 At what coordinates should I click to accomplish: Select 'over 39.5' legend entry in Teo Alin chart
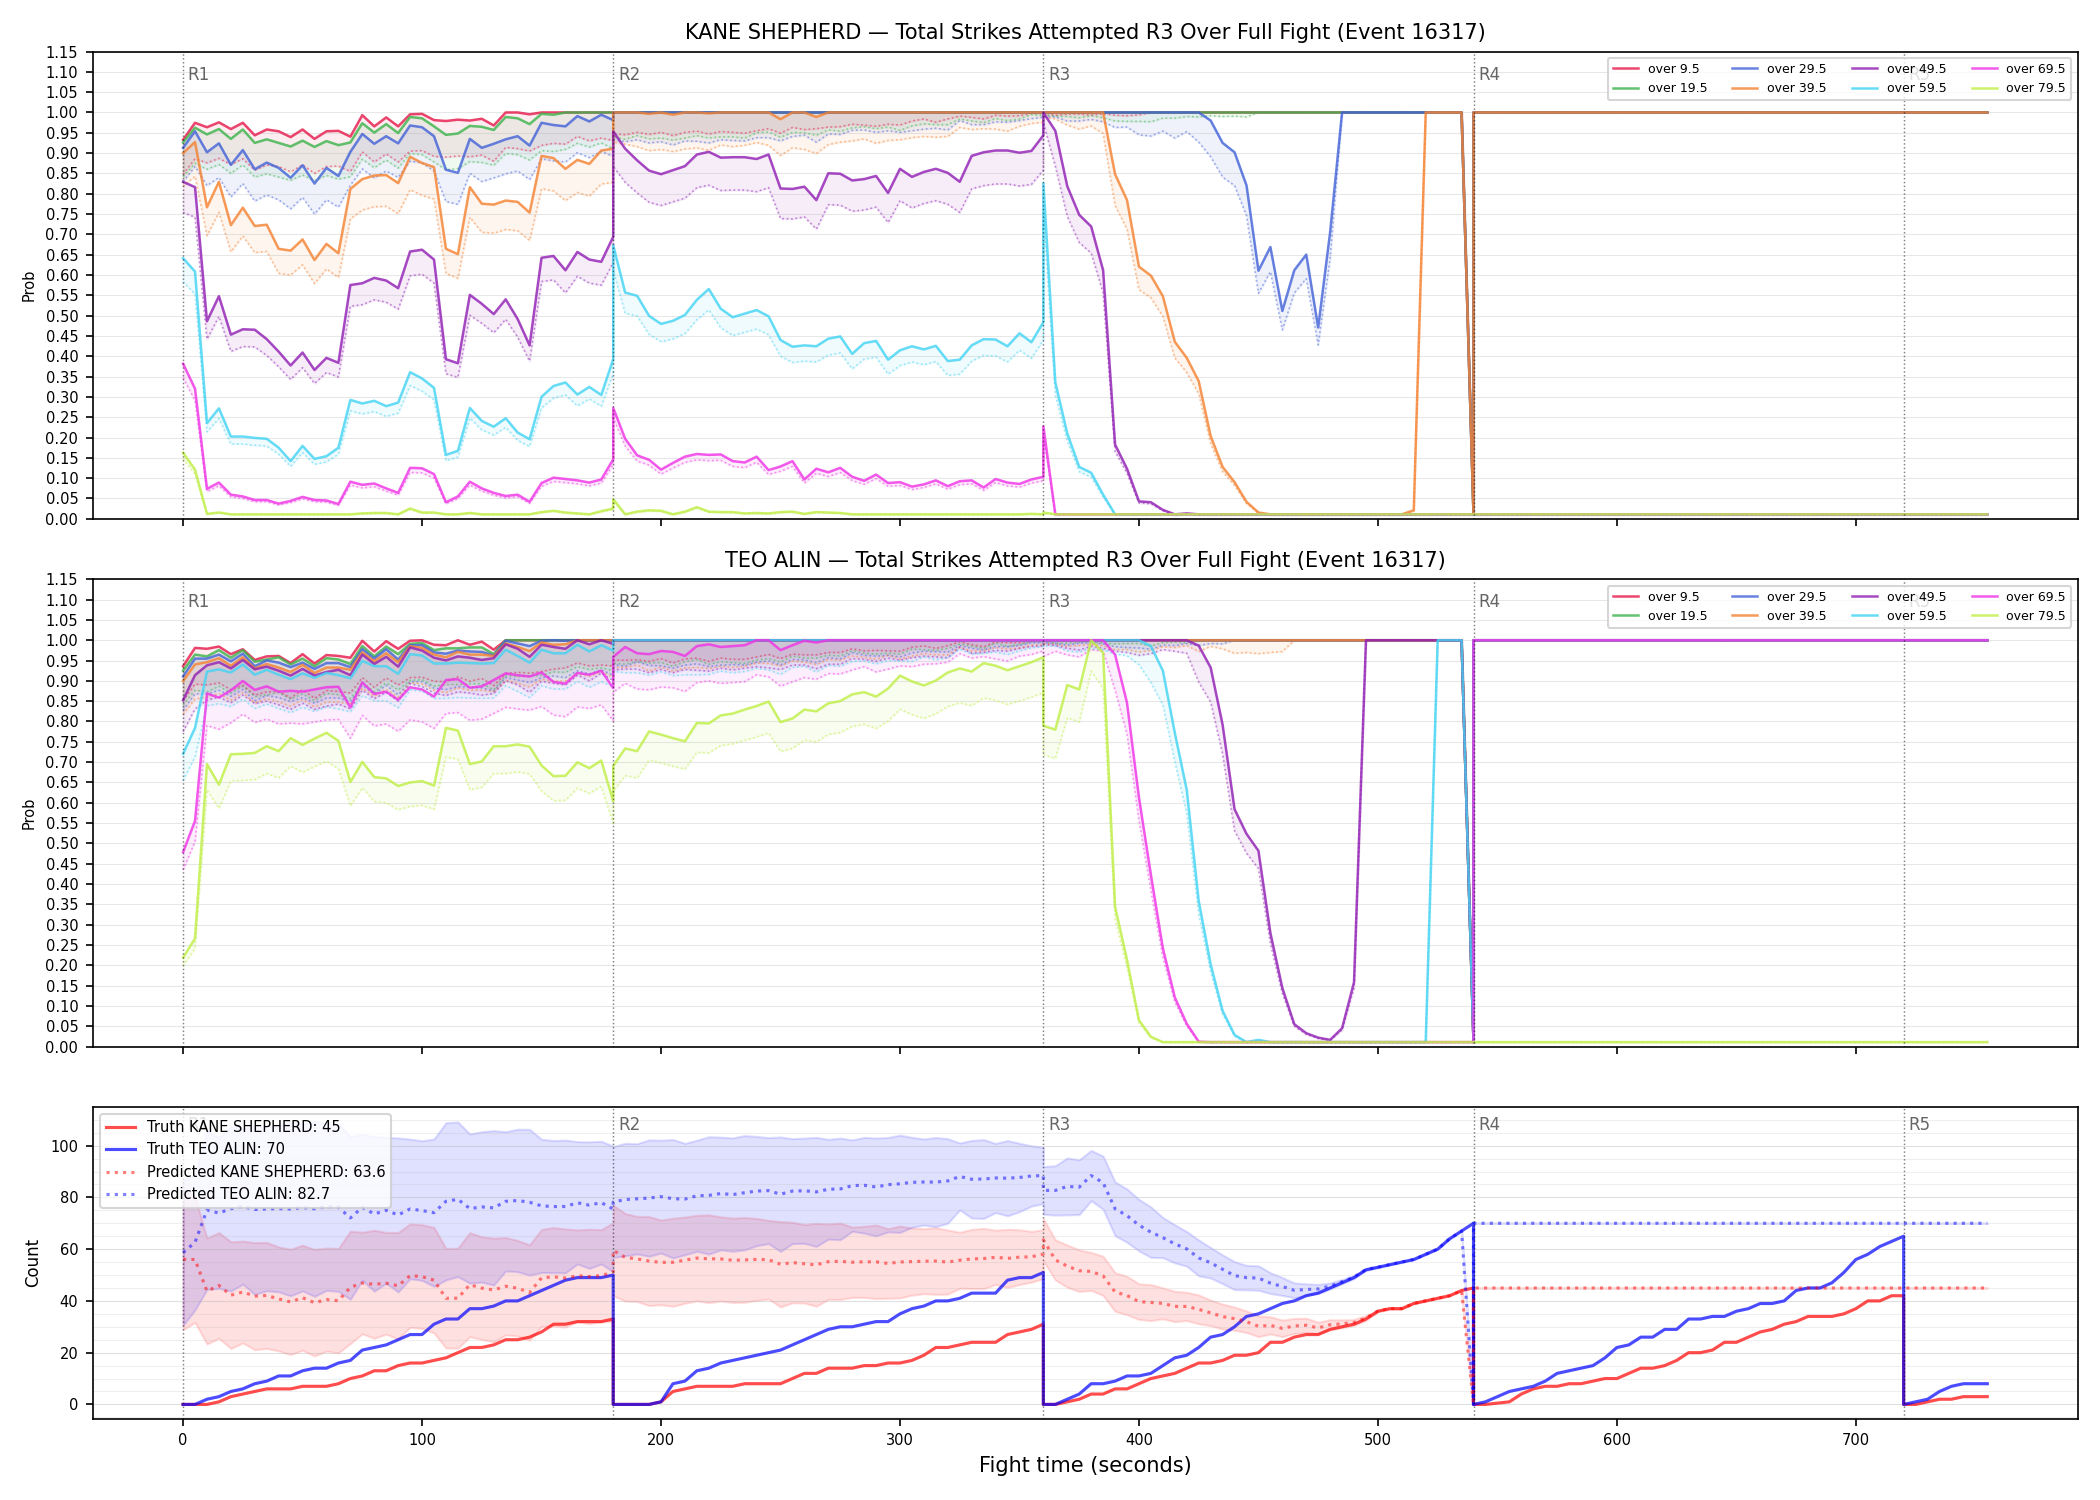(1779, 616)
